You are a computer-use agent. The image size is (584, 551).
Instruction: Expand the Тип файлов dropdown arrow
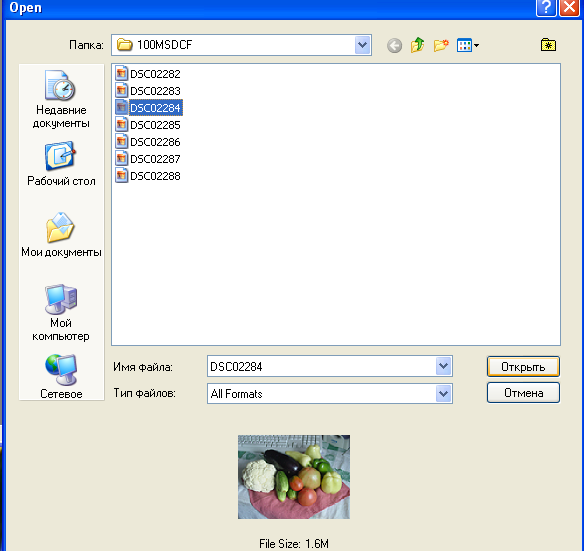coord(443,393)
